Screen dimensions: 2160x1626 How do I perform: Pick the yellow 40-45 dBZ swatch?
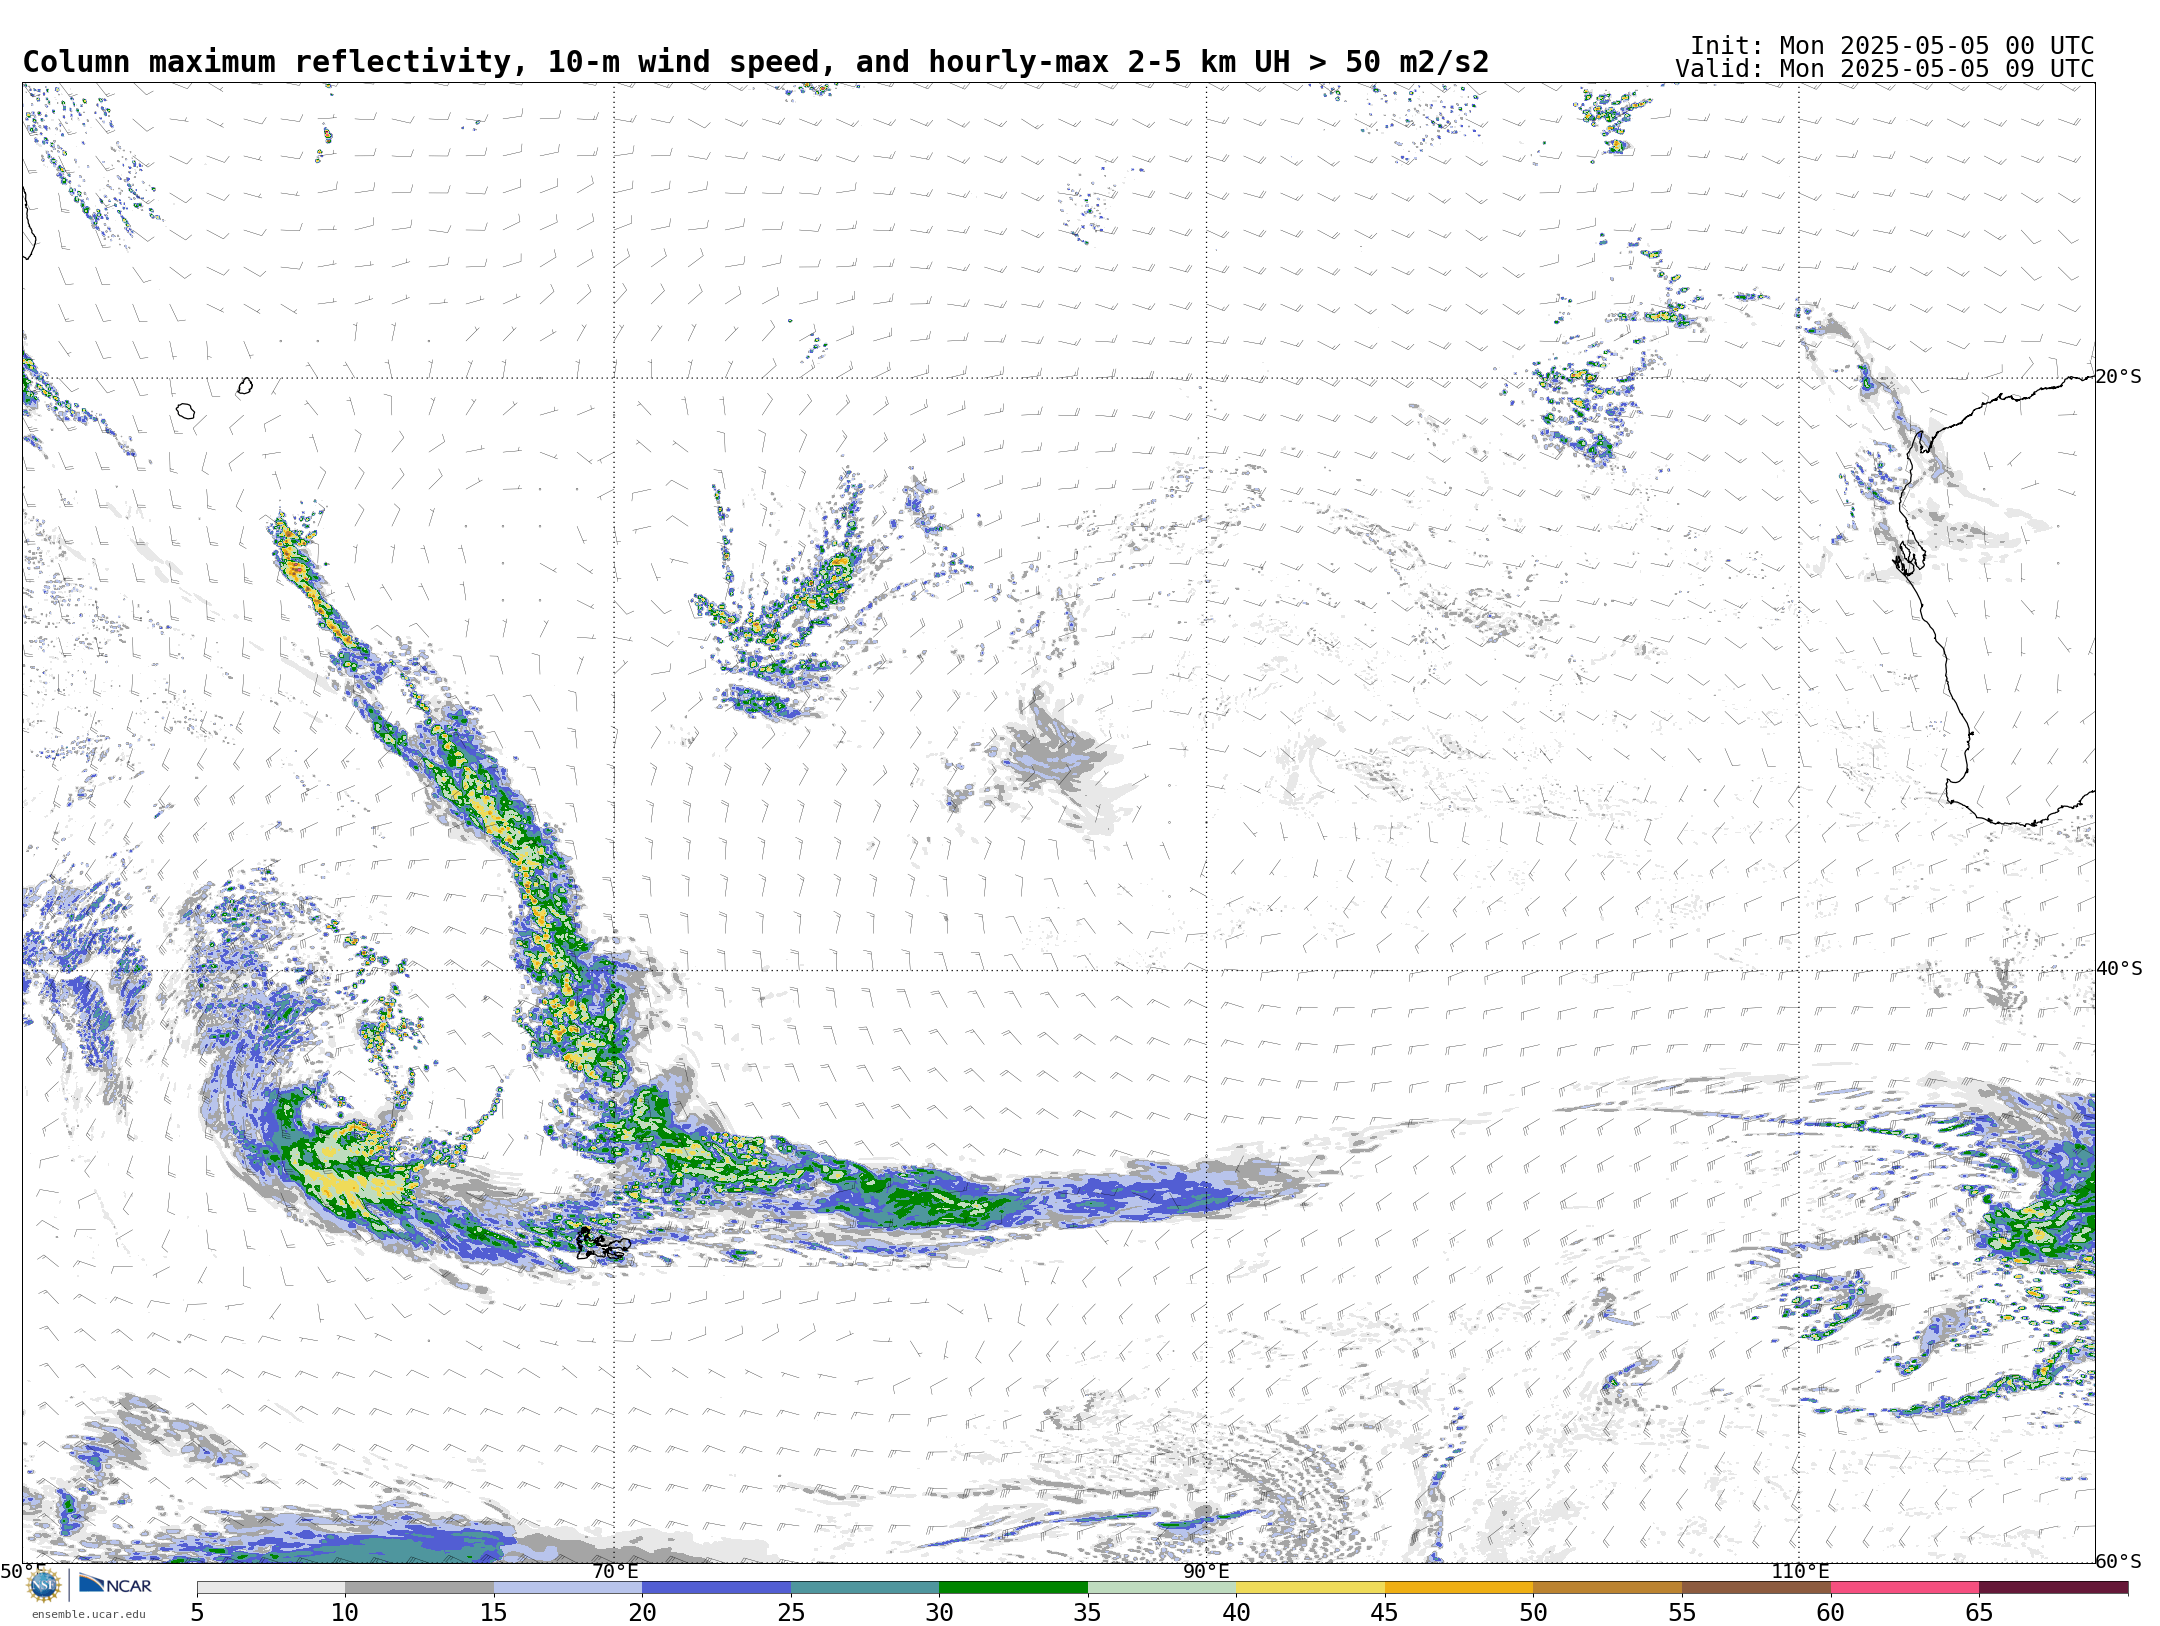1310,1587
